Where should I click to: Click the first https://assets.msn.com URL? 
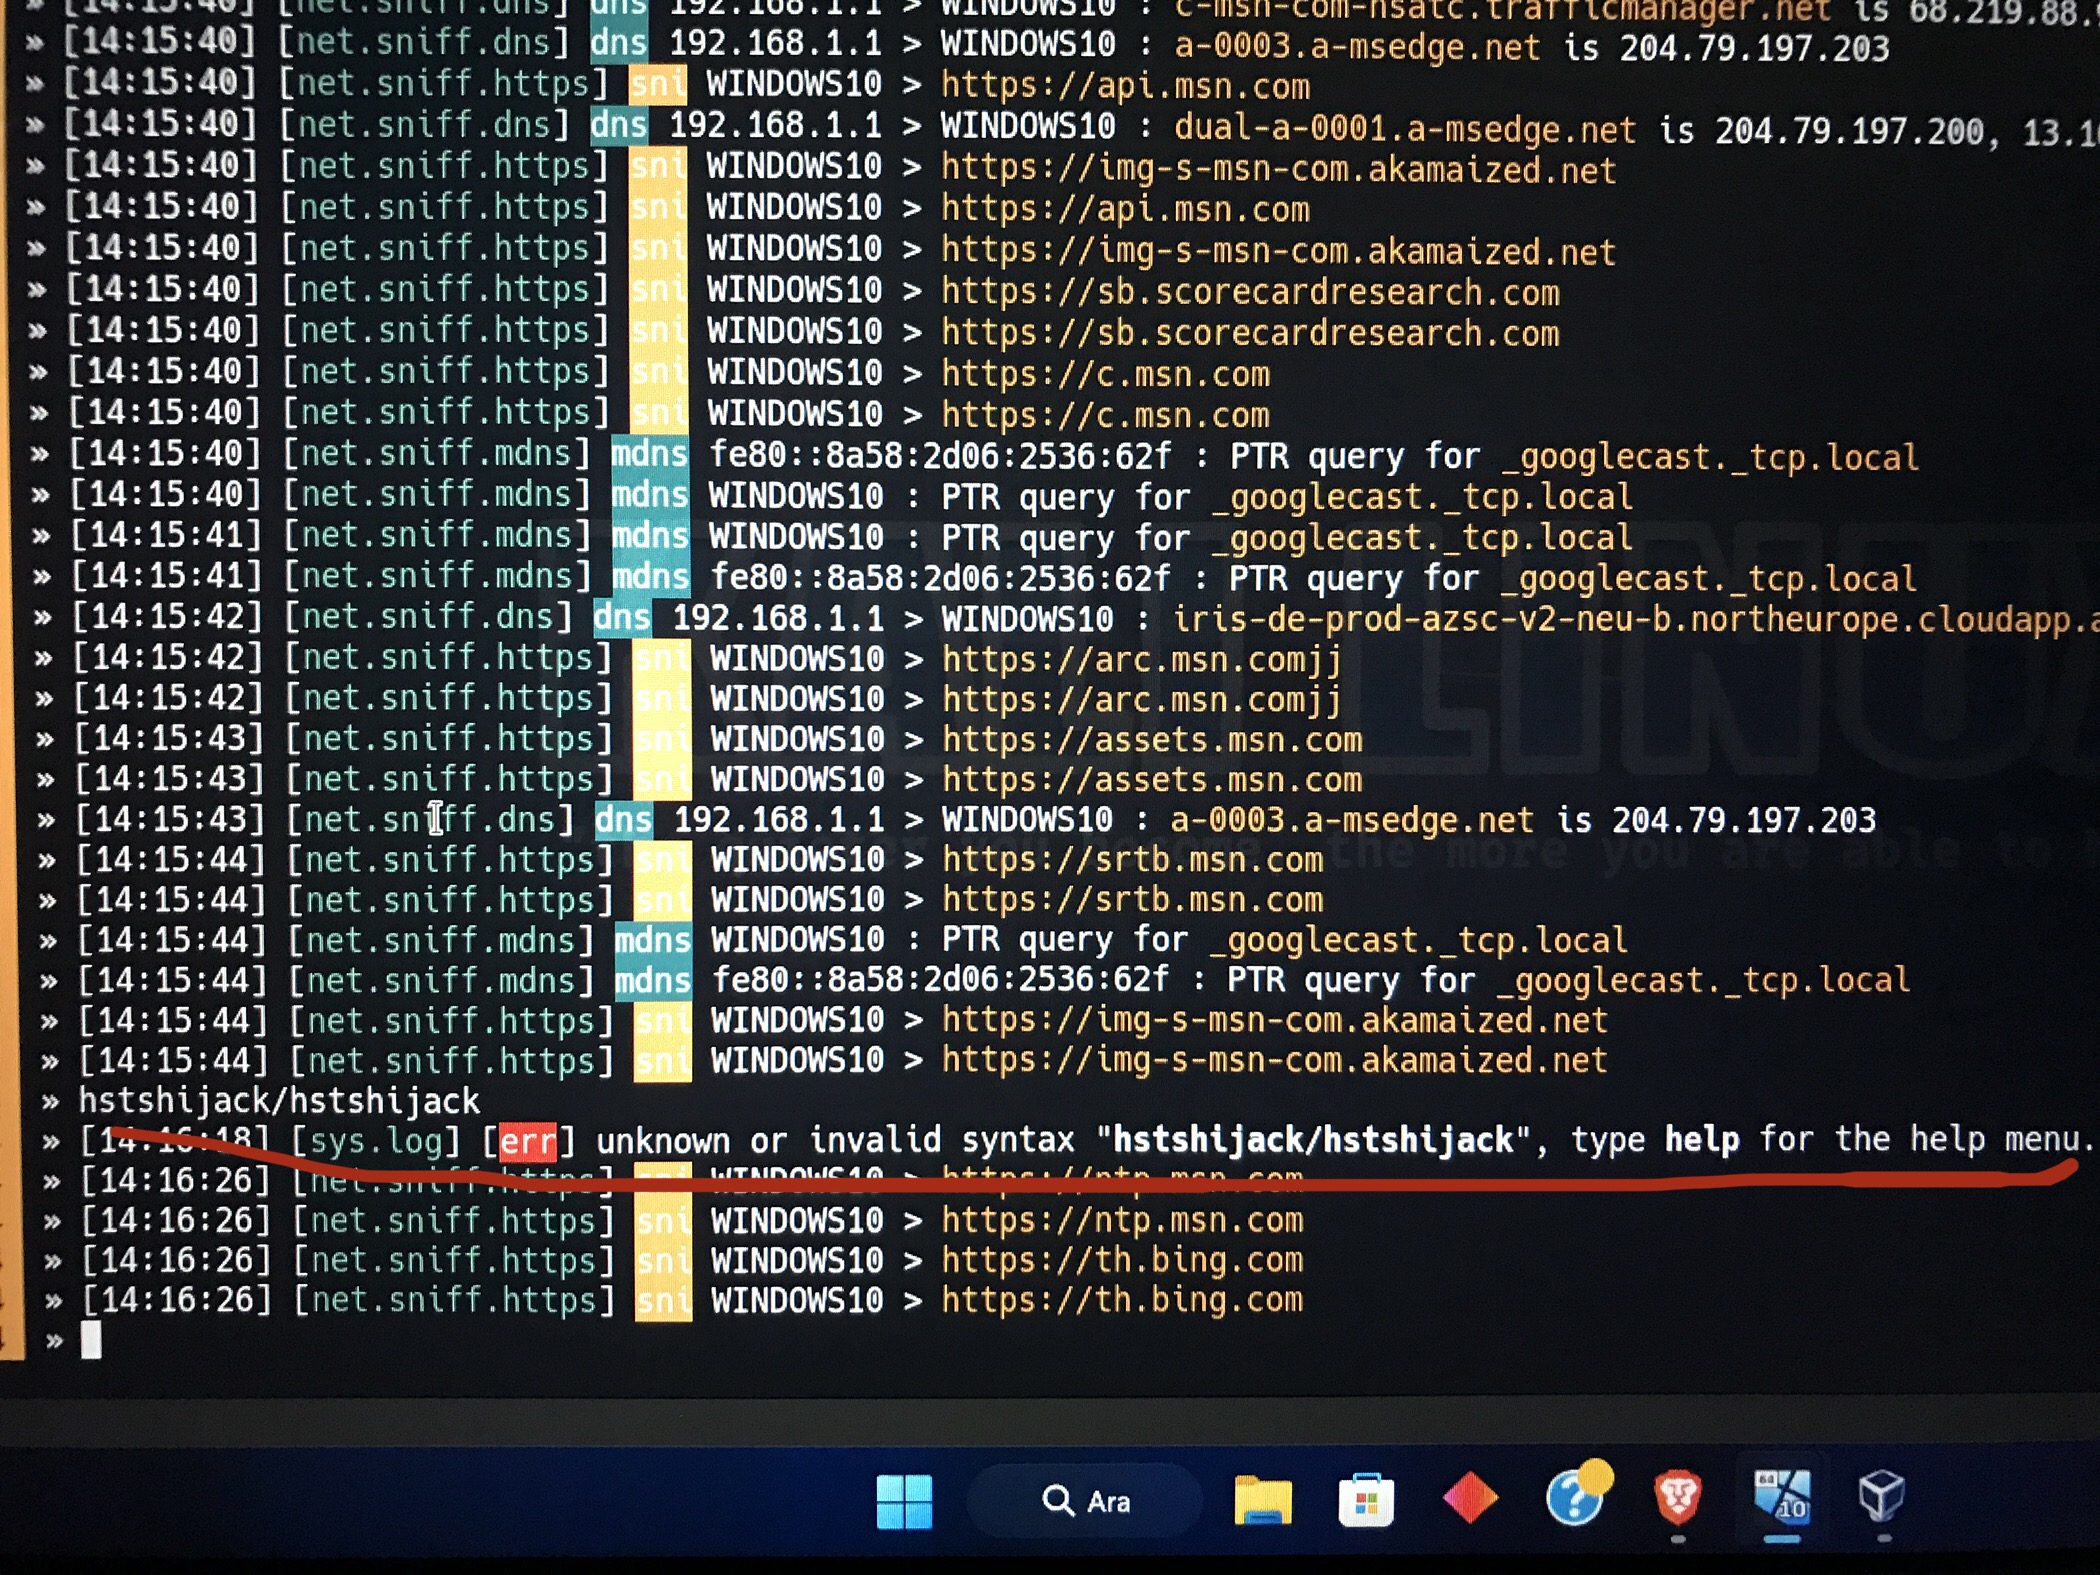1152,740
